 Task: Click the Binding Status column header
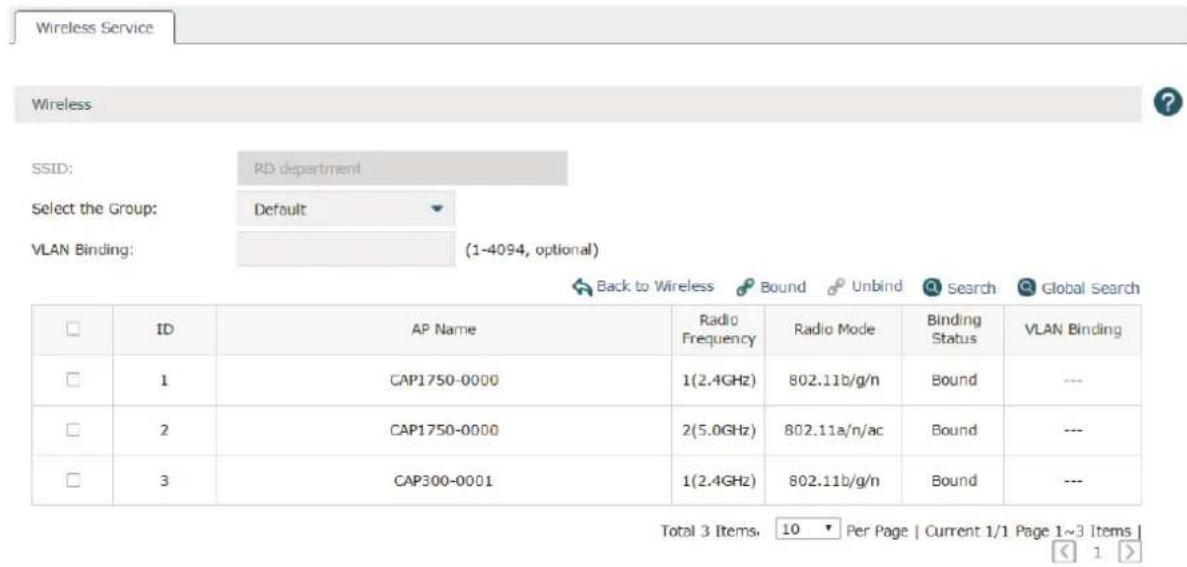click(x=954, y=329)
